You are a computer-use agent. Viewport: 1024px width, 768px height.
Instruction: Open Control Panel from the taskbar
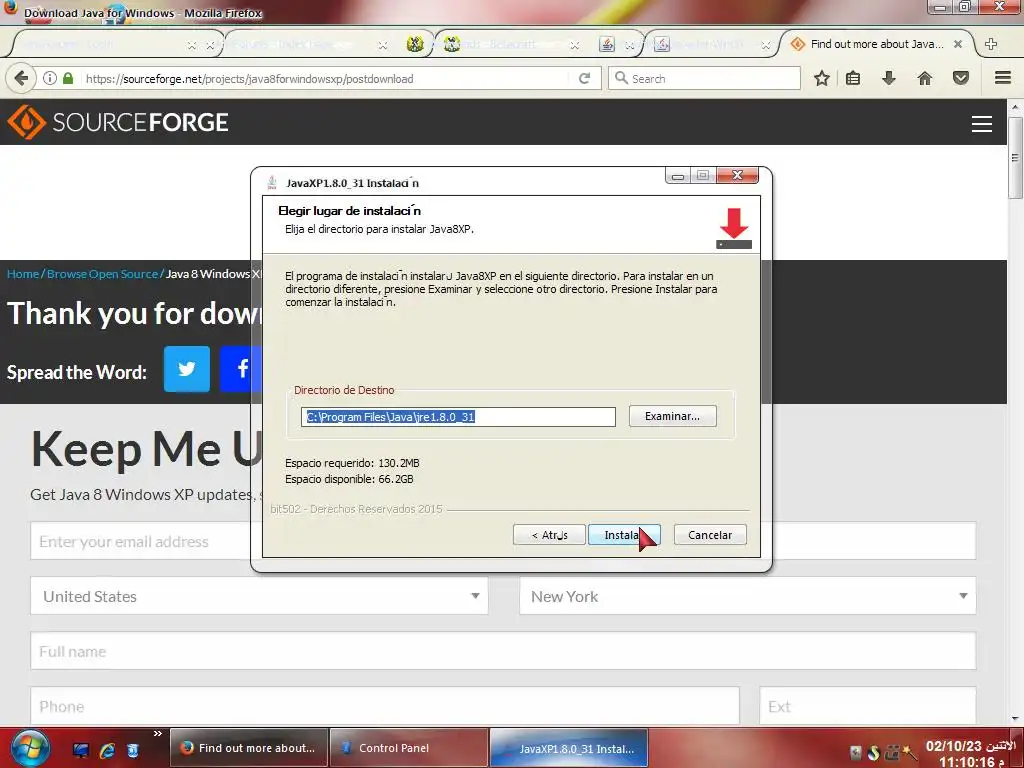[409, 748]
